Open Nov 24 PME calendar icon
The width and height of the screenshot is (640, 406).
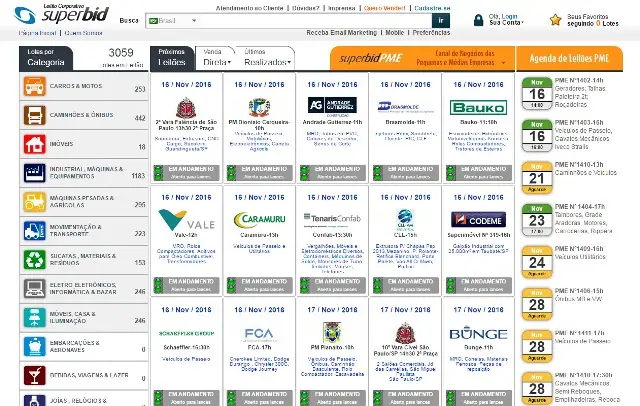point(537,262)
